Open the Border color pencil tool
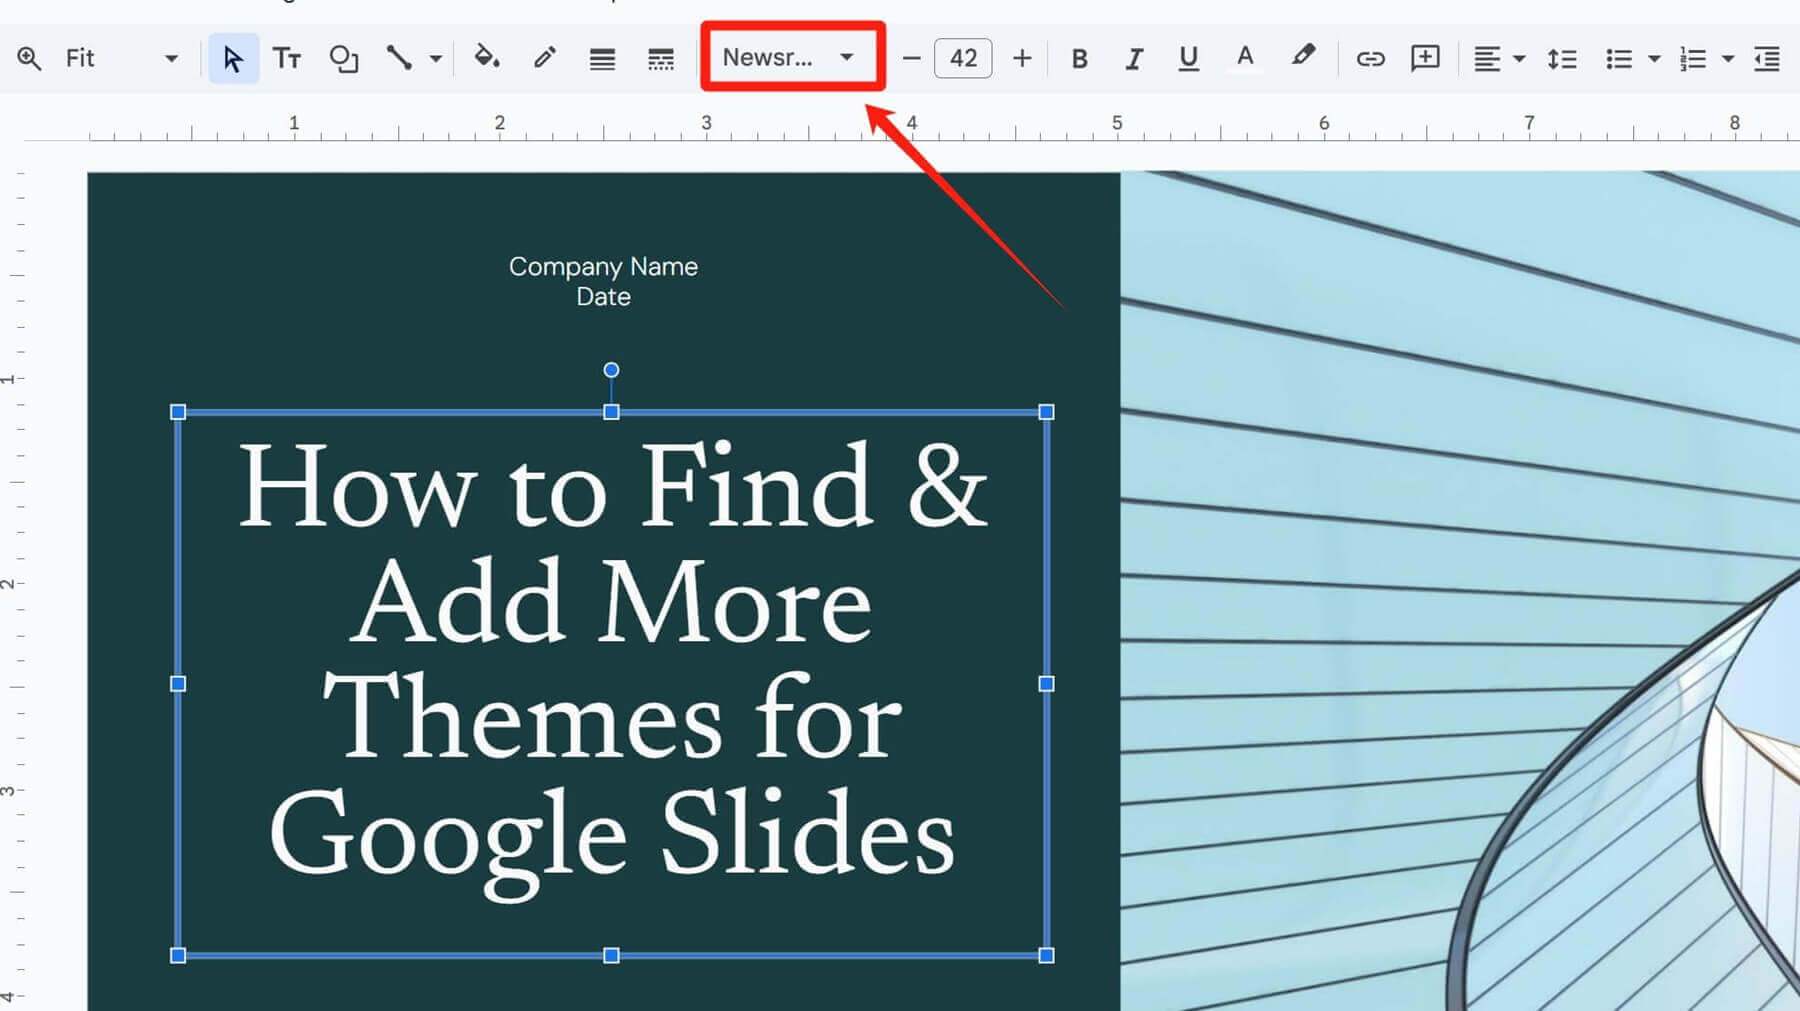The height and width of the screenshot is (1011, 1800). pos(544,57)
